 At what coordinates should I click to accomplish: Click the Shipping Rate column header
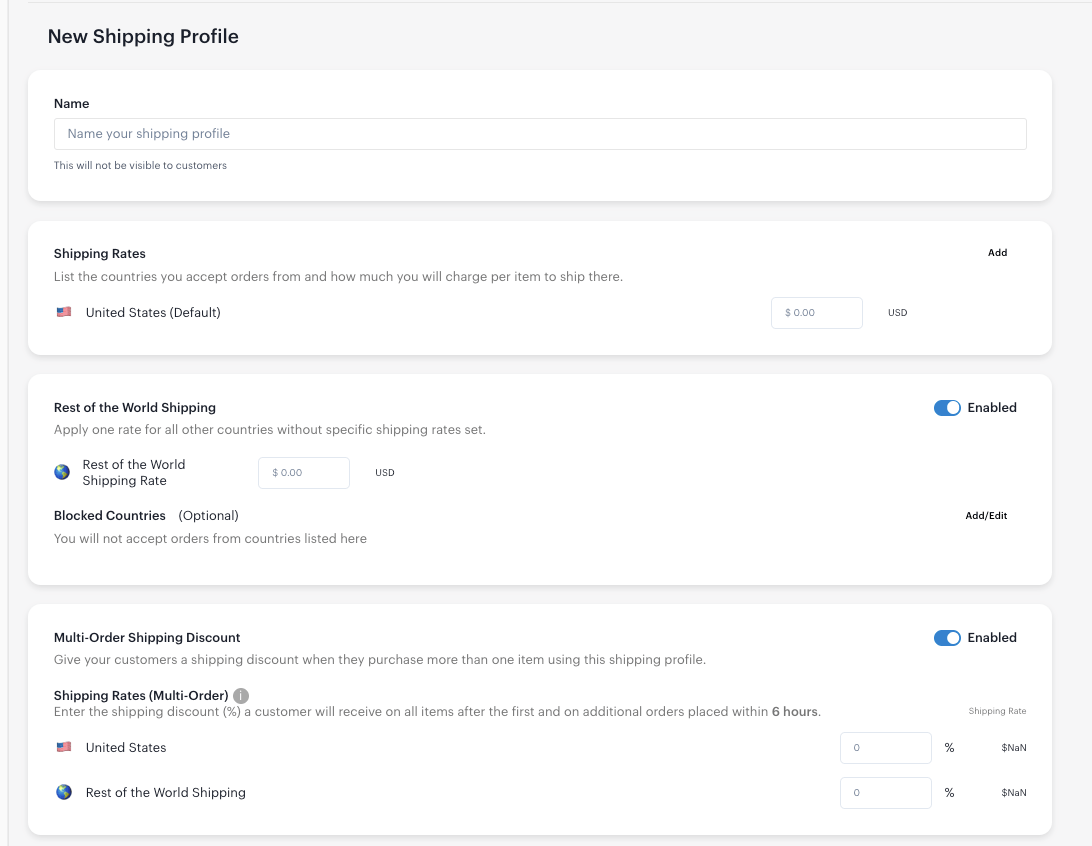pyautogui.click(x=997, y=710)
